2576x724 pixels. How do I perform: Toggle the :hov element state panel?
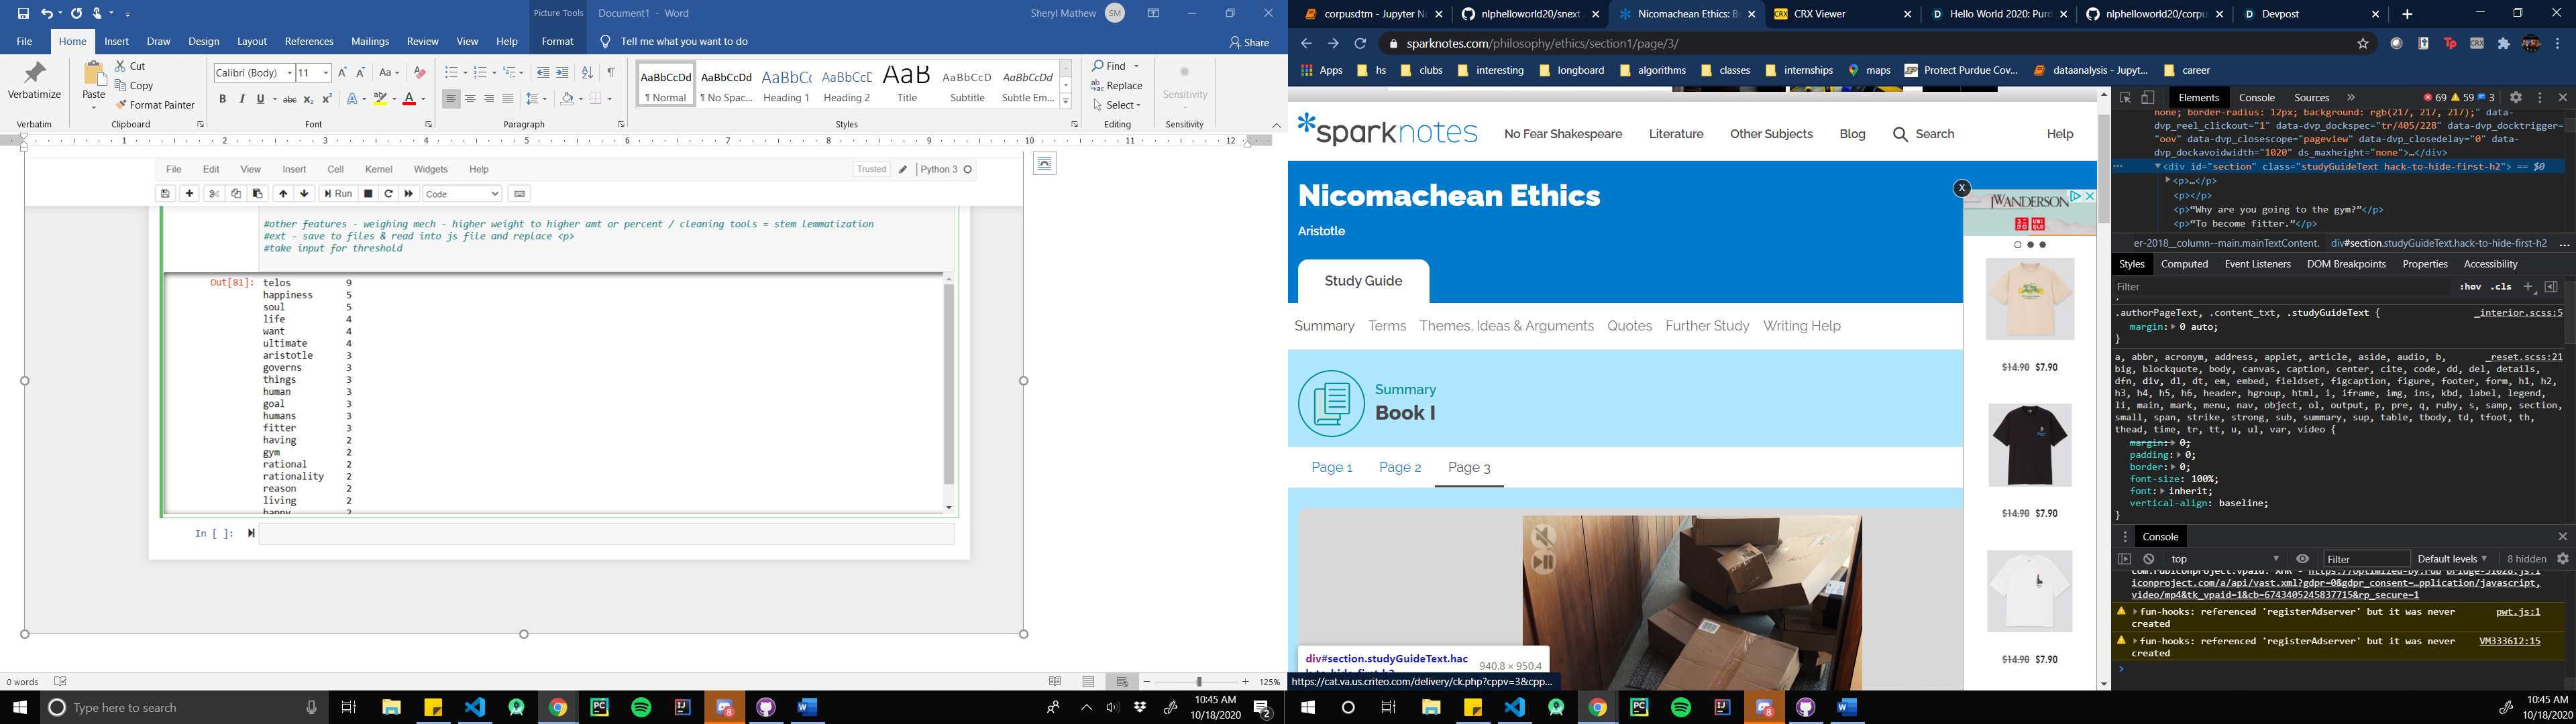click(x=2470, y=287)
